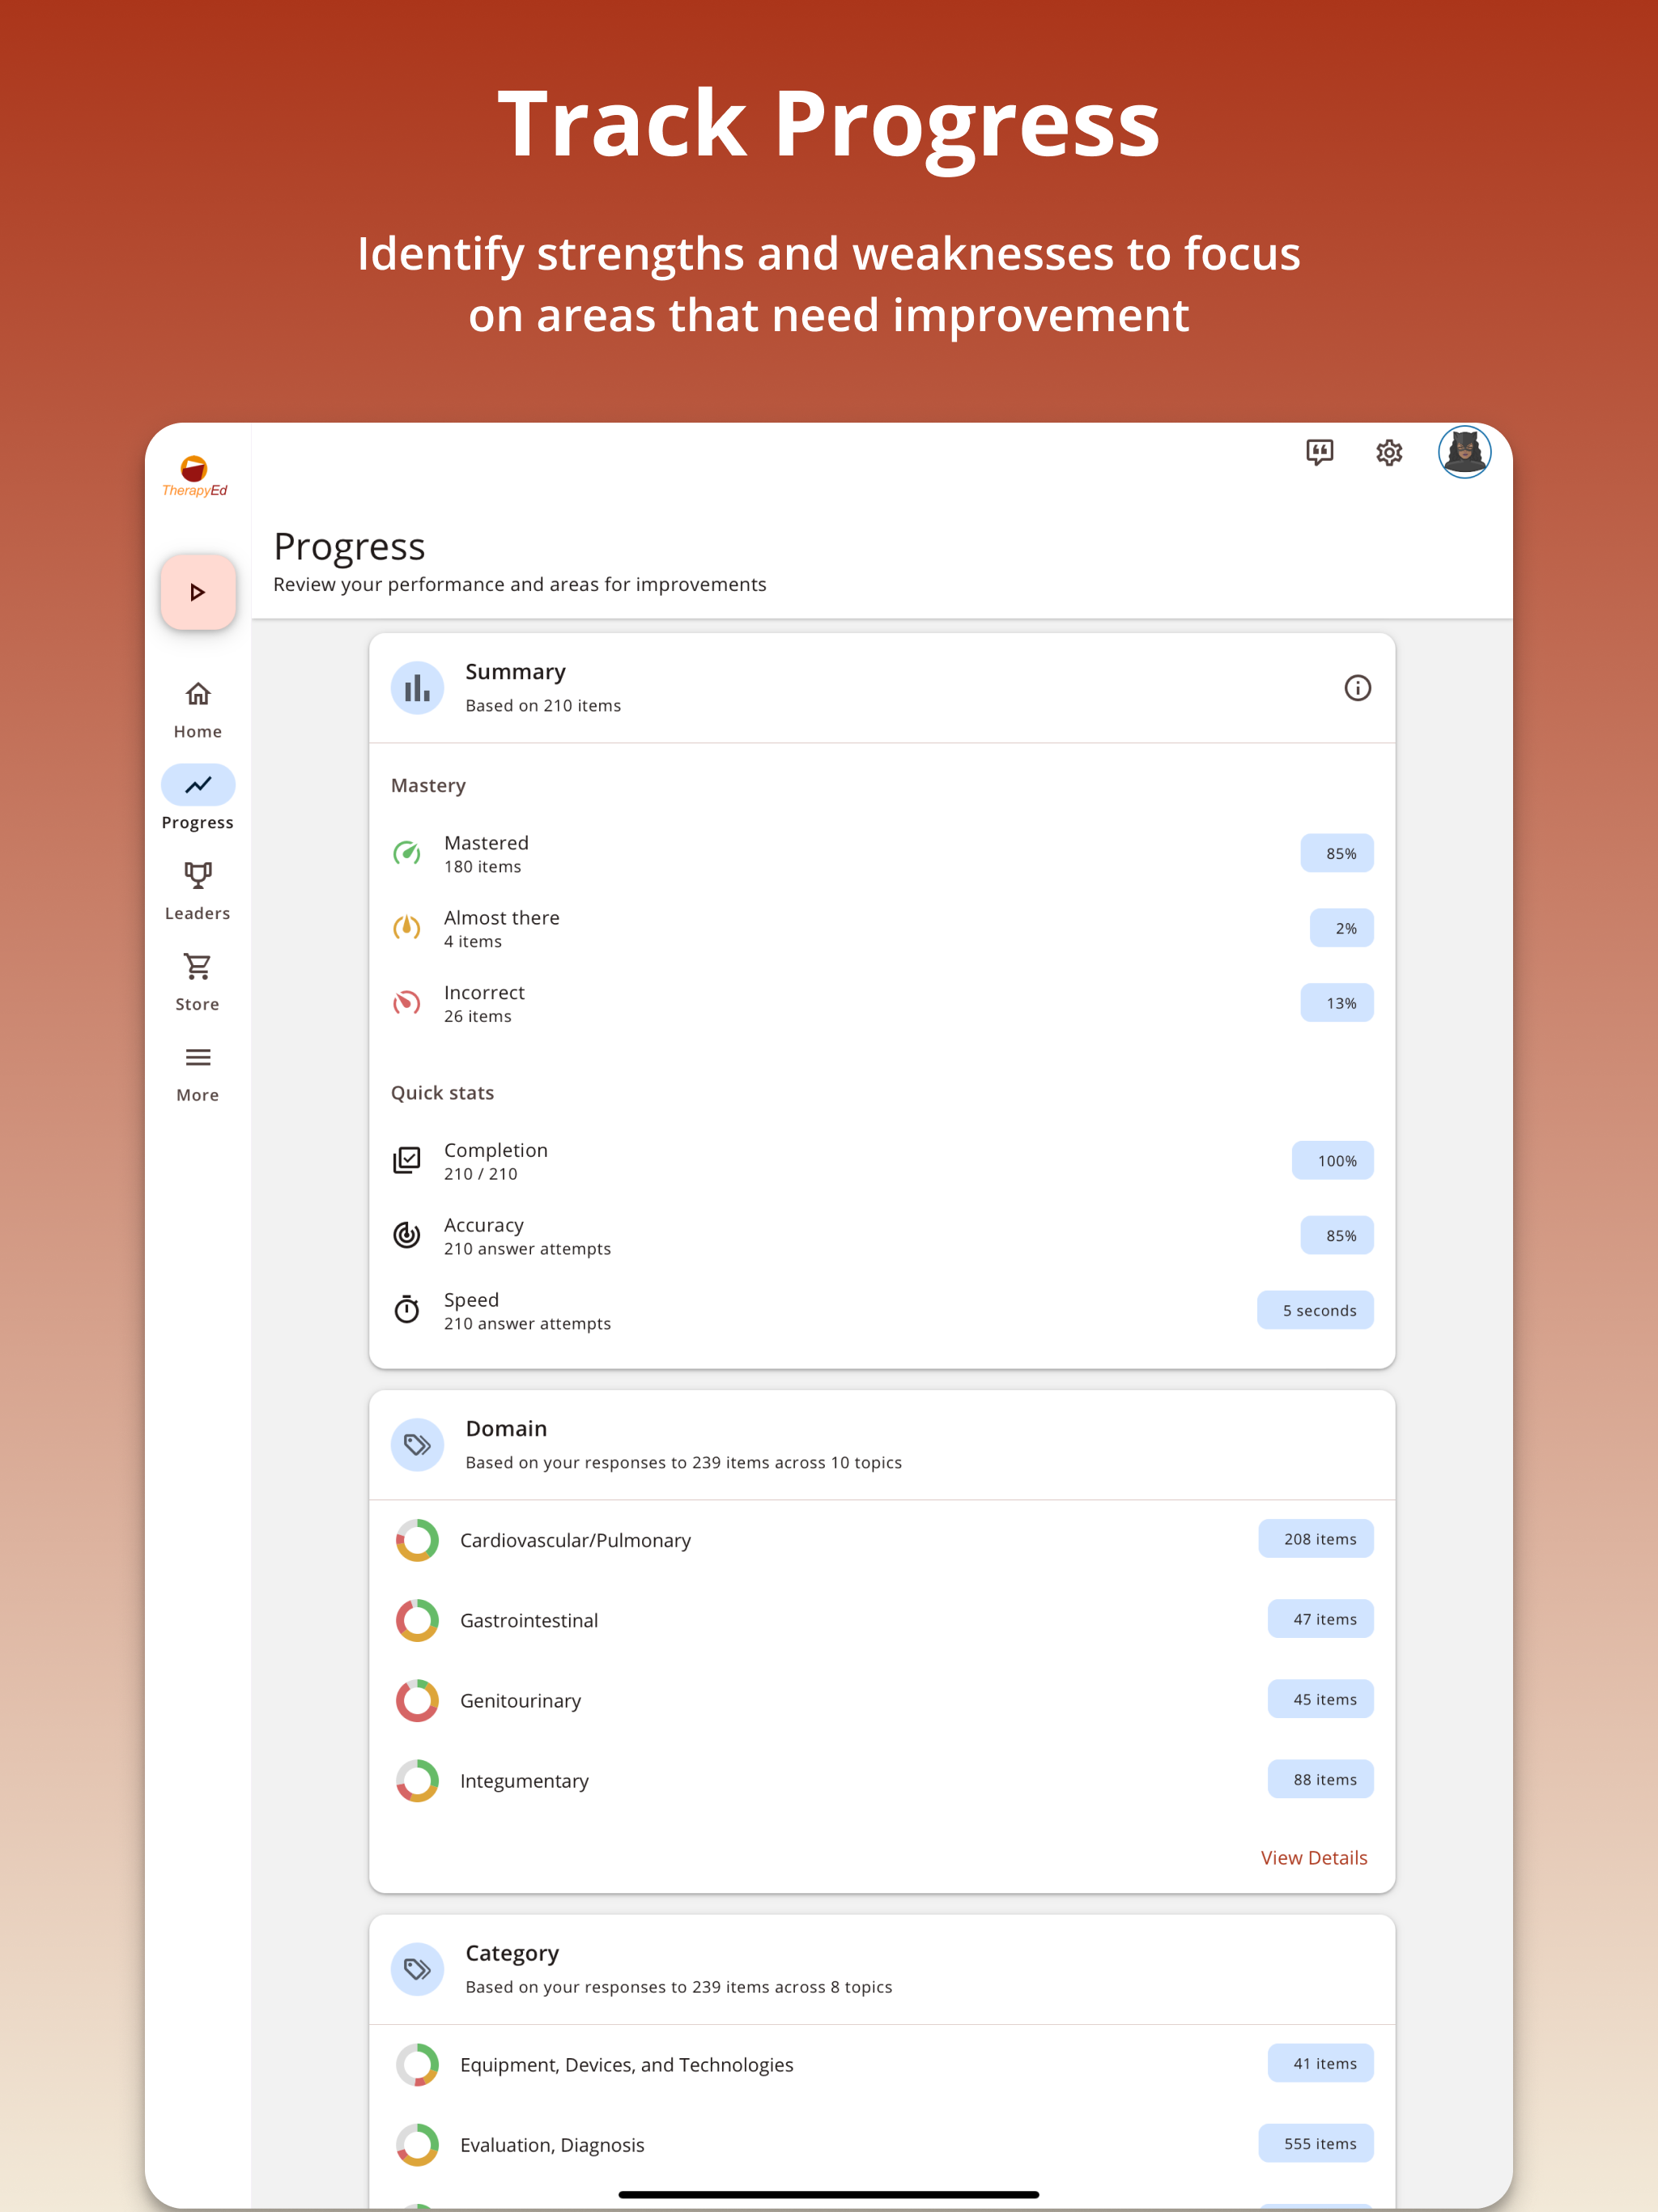
Task: Click the Domain tag icon
Action: [x=417, y=1445]
